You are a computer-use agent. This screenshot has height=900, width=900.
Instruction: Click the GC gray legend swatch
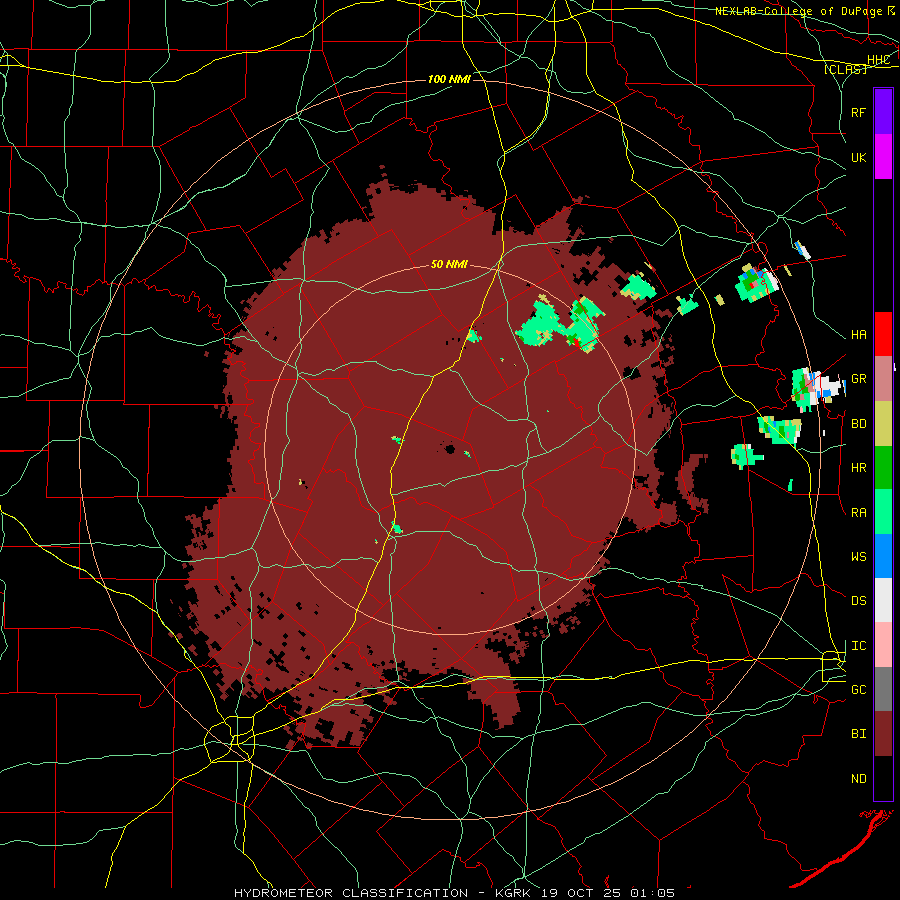coord(883,689)
